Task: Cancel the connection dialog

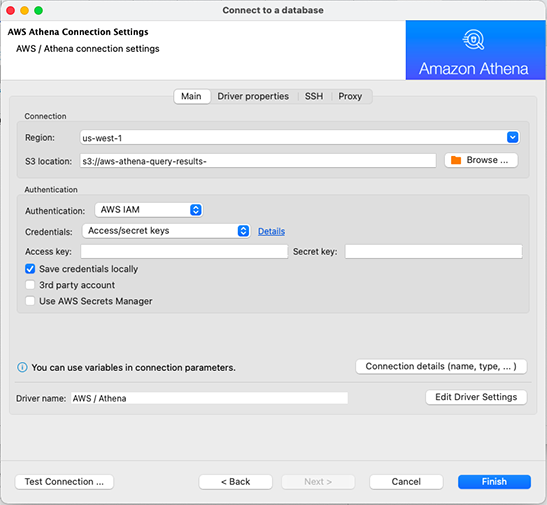Action: pos(406,482)
